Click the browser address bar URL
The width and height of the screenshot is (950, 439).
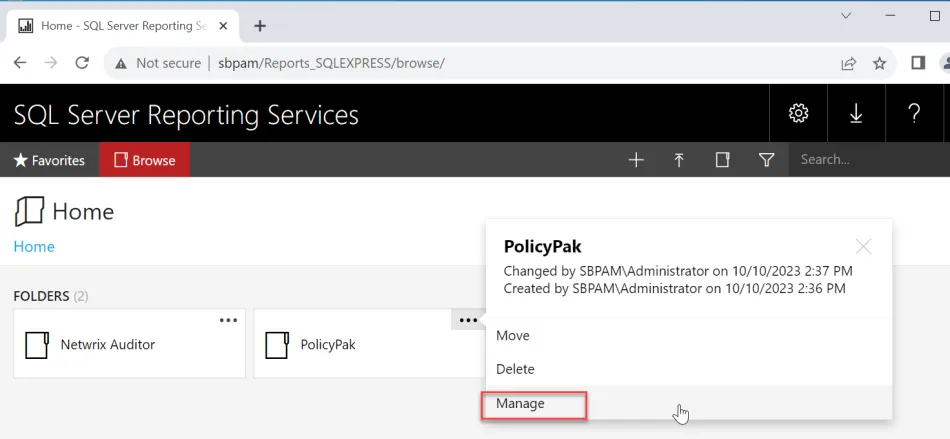(x=331, y=63)
